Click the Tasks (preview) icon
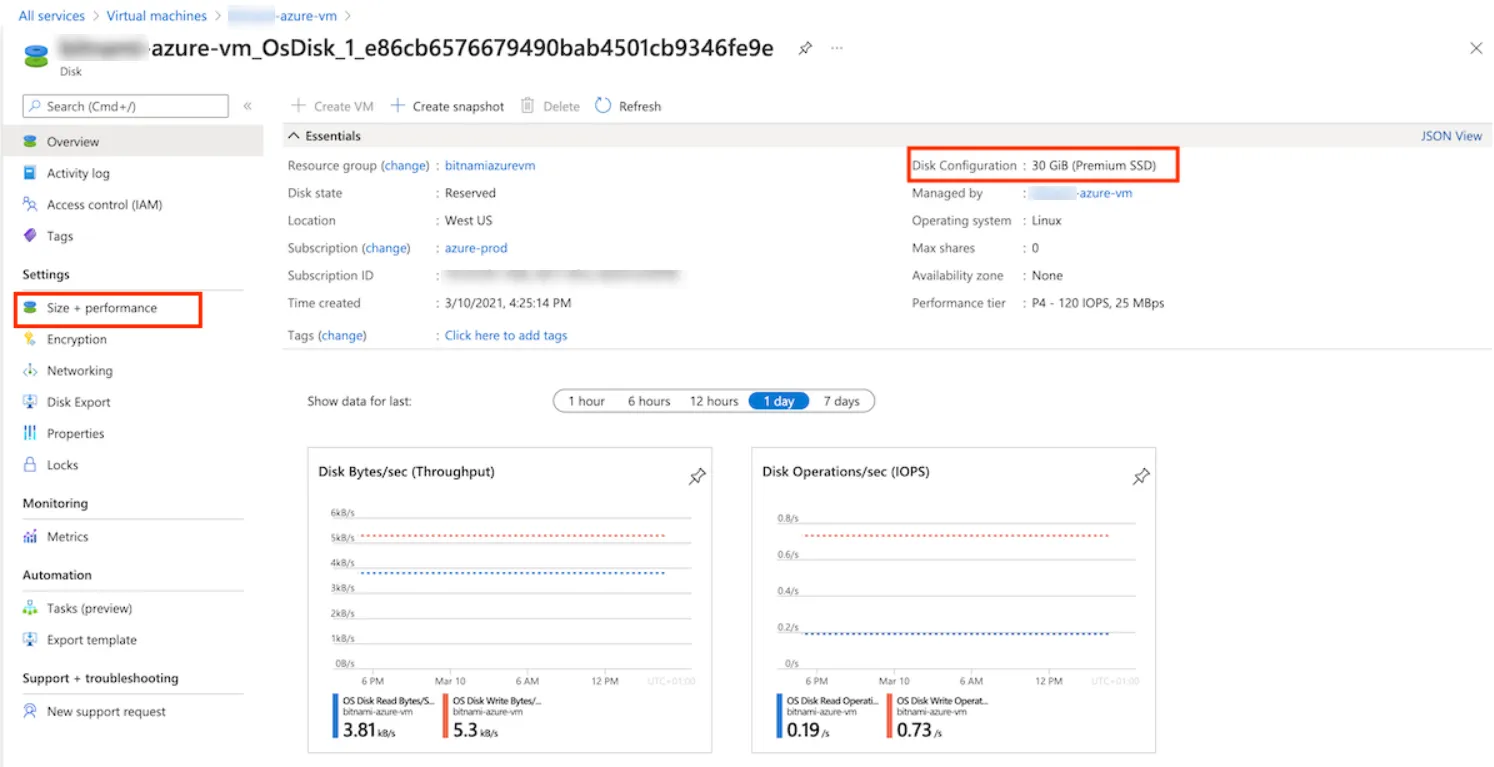The image size is (1494, 767). (x=30, y=608)
